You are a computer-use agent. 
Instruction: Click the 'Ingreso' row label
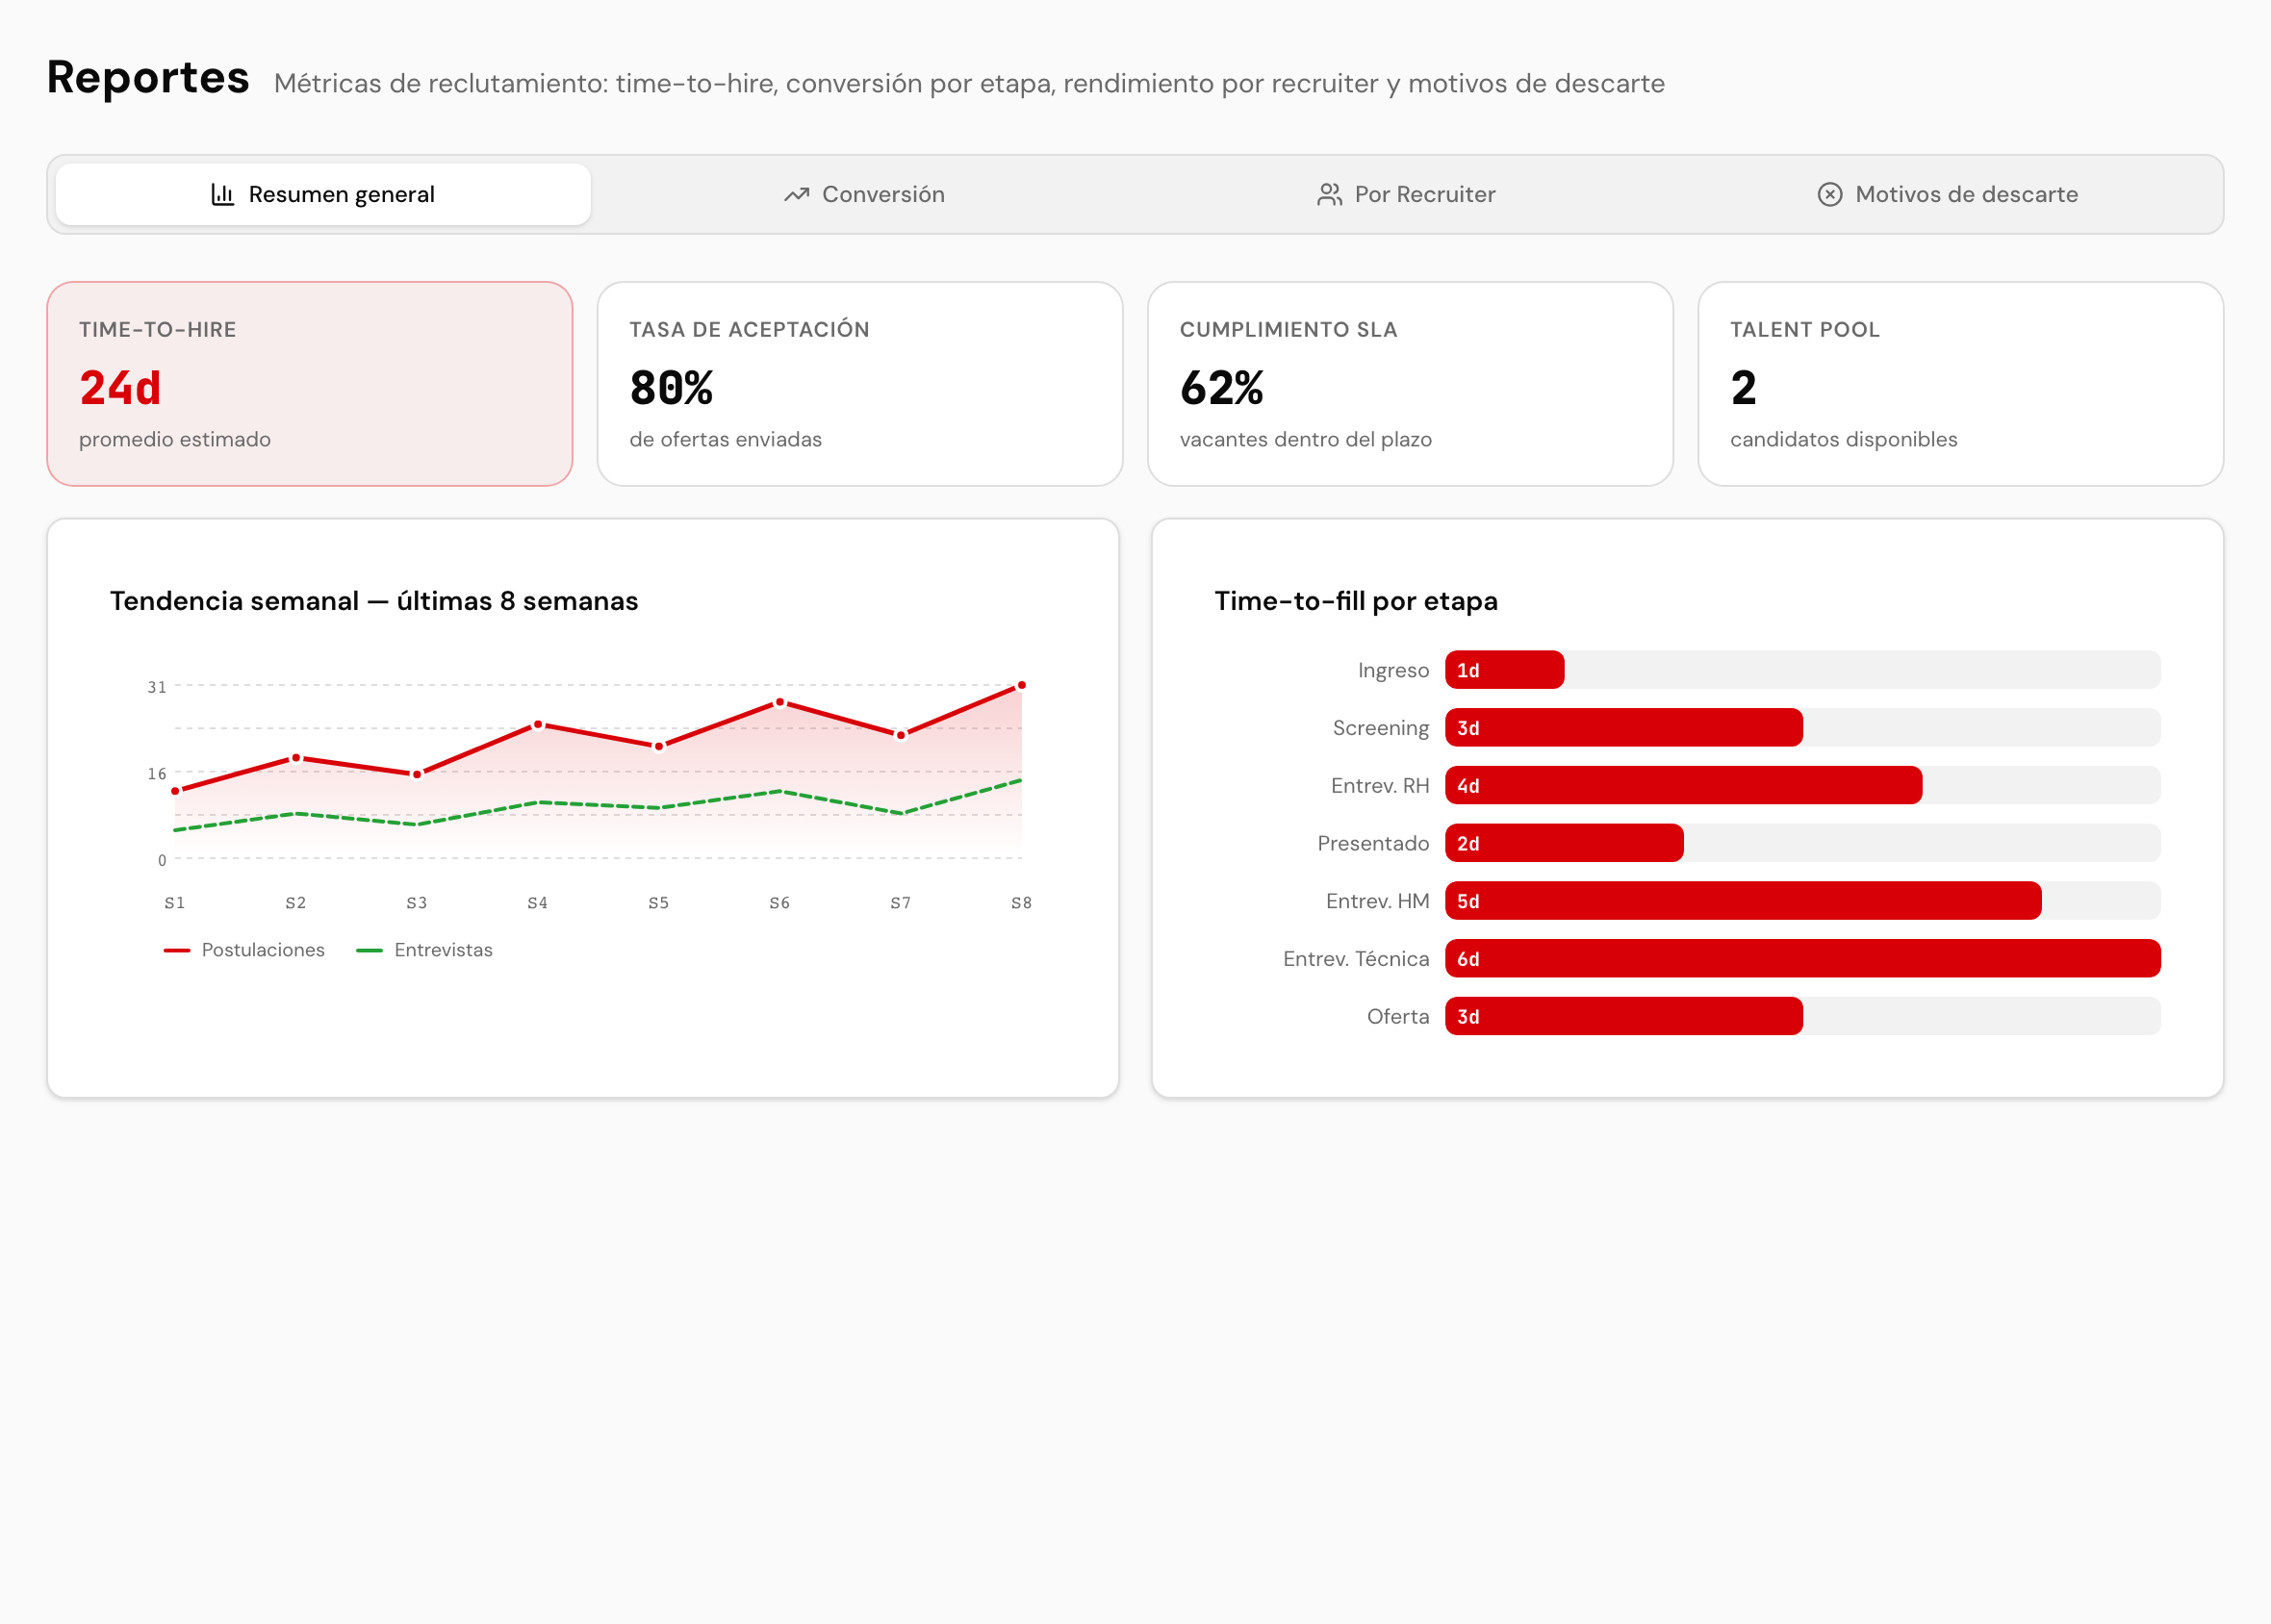[x=1393, y=671]
